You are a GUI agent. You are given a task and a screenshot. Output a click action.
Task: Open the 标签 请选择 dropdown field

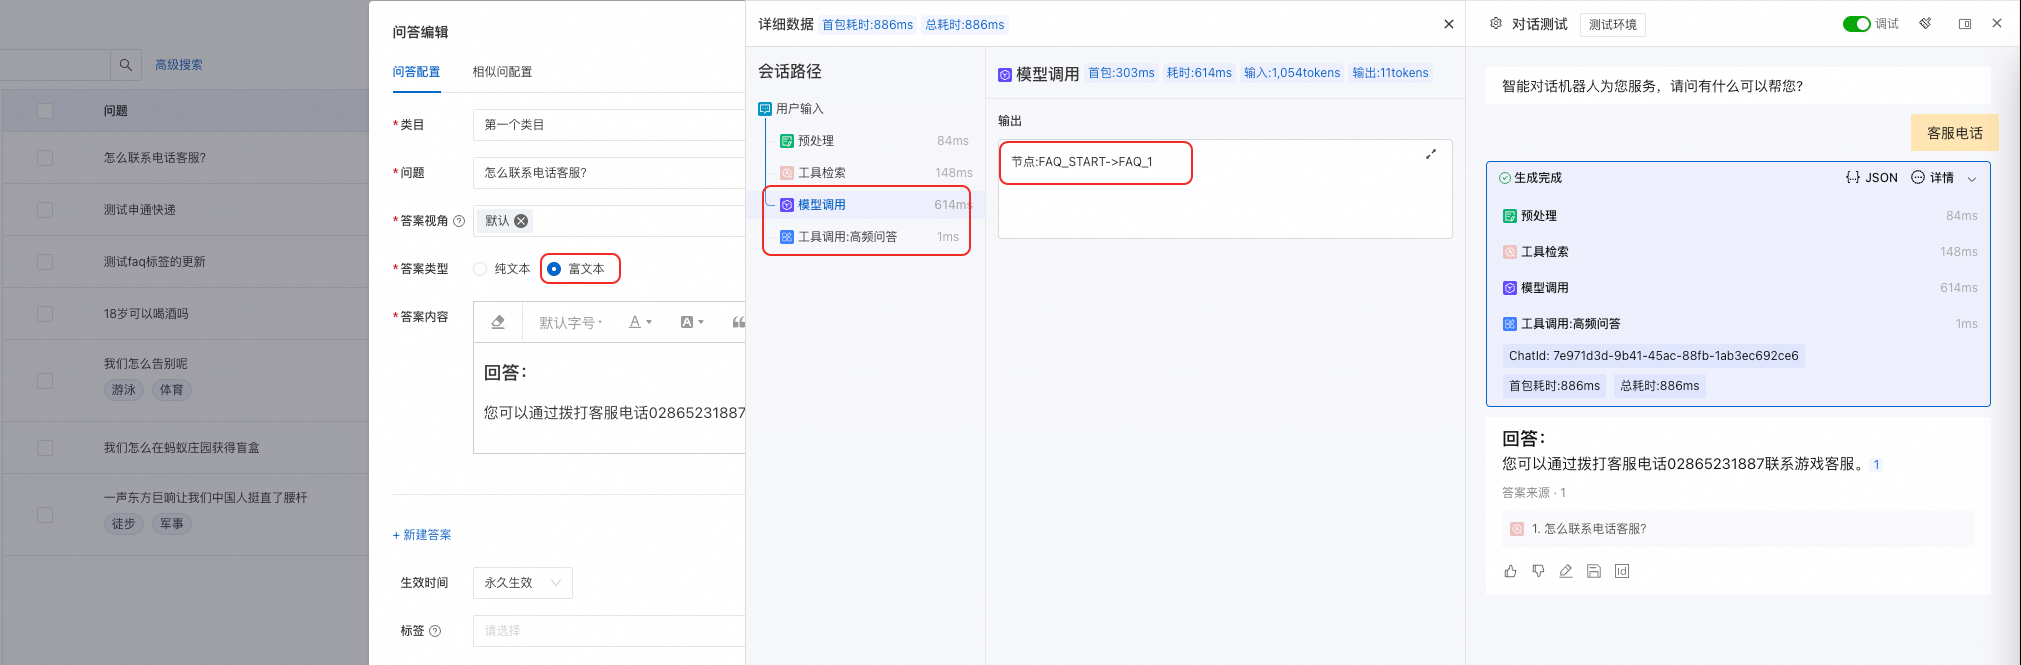tap(609, 631)
